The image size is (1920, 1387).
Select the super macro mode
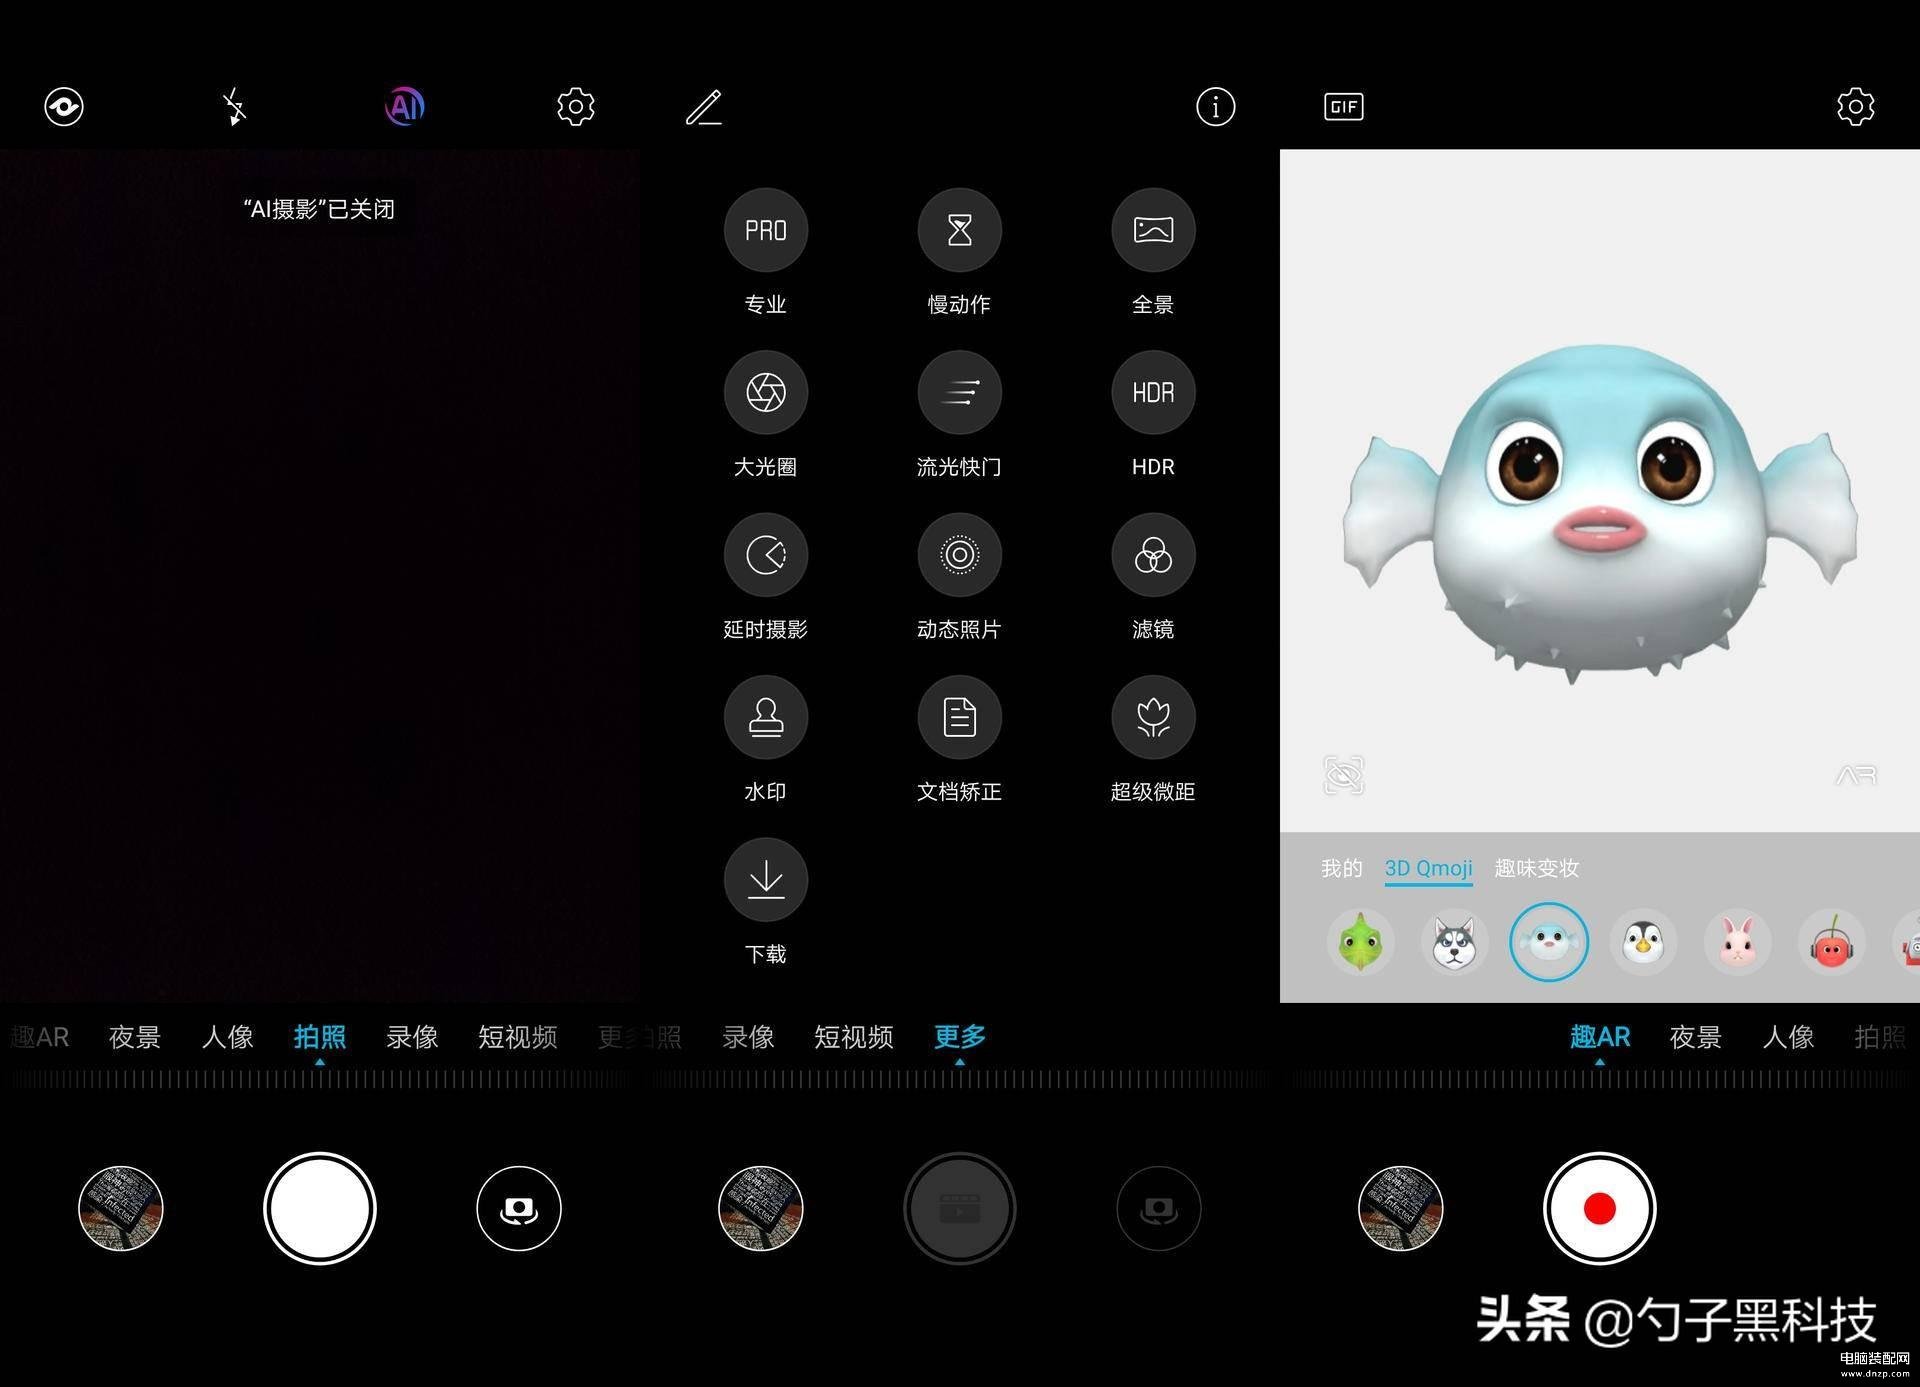(1153, 717)
